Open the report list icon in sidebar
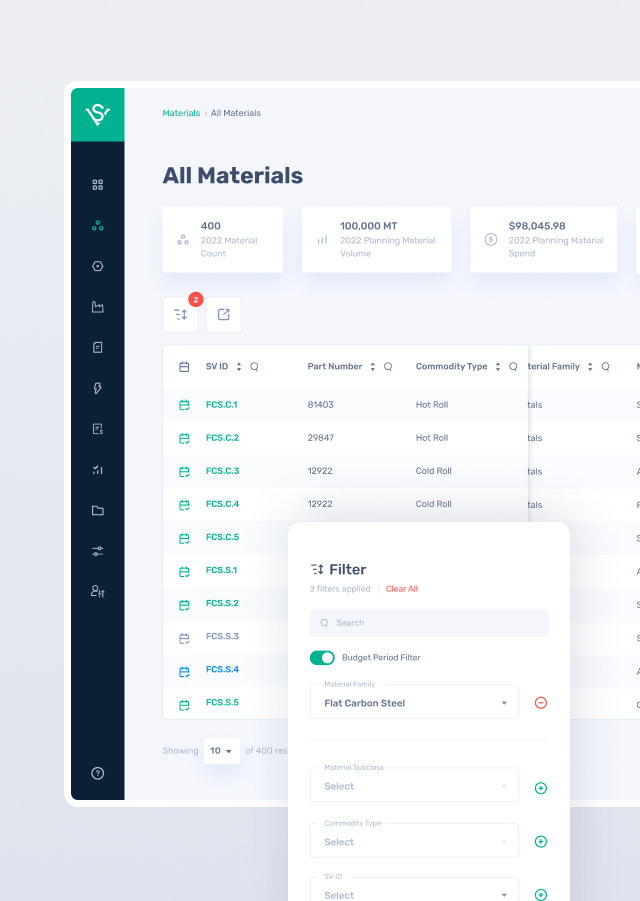This screenshot has height=901, width=640. click(x=98, y=429)
